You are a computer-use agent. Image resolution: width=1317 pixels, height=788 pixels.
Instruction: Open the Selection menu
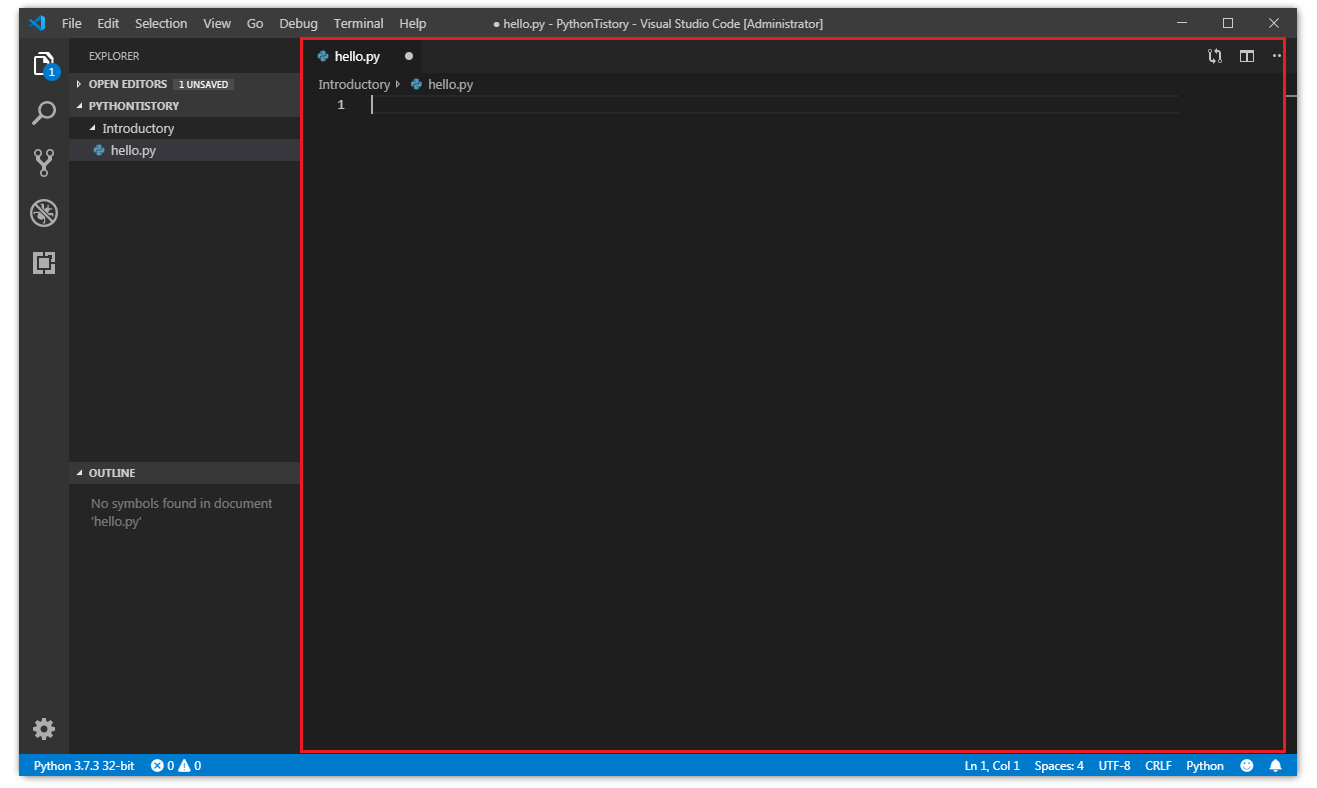[x=161, y=23]
